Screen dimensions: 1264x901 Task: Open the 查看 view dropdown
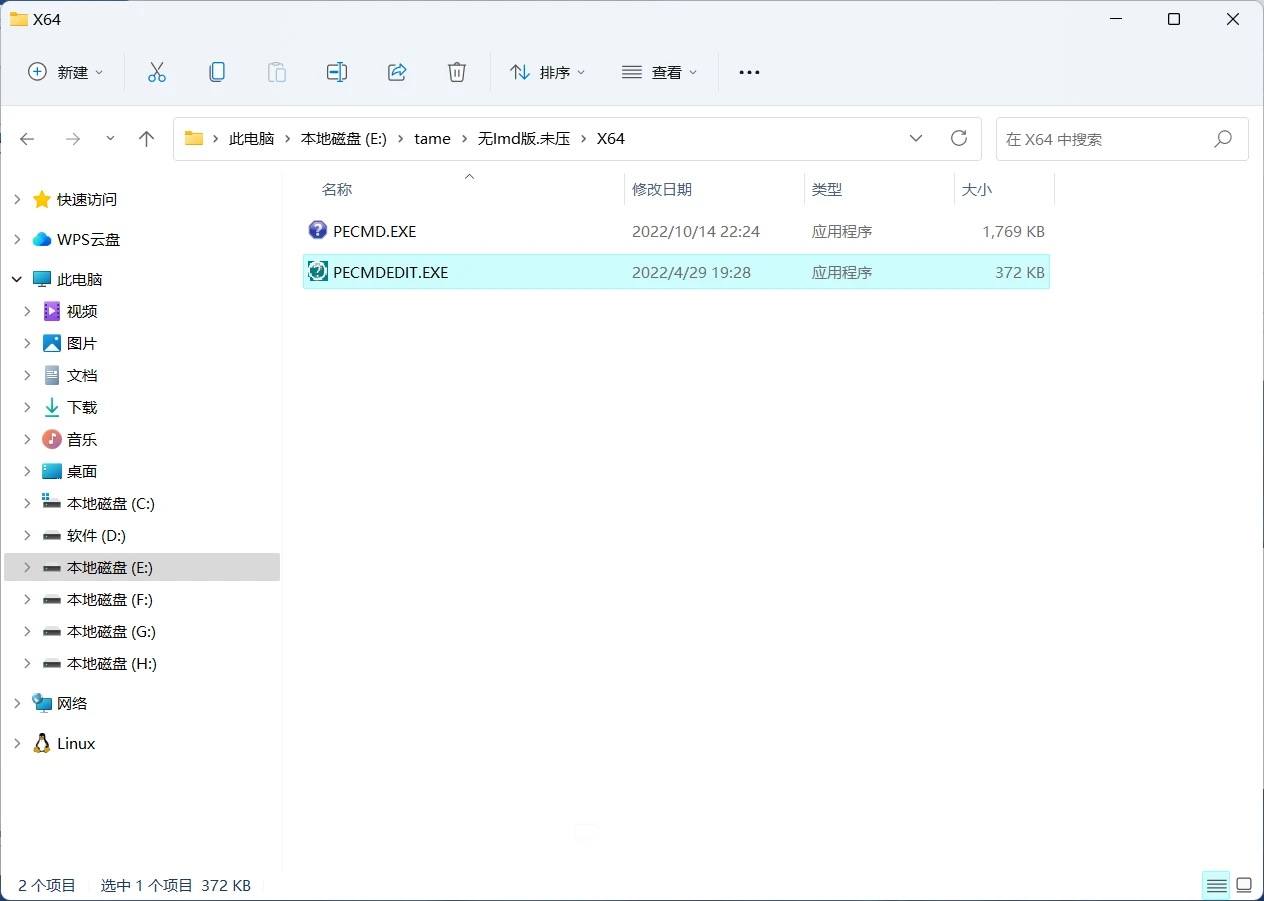coord(660,72)
